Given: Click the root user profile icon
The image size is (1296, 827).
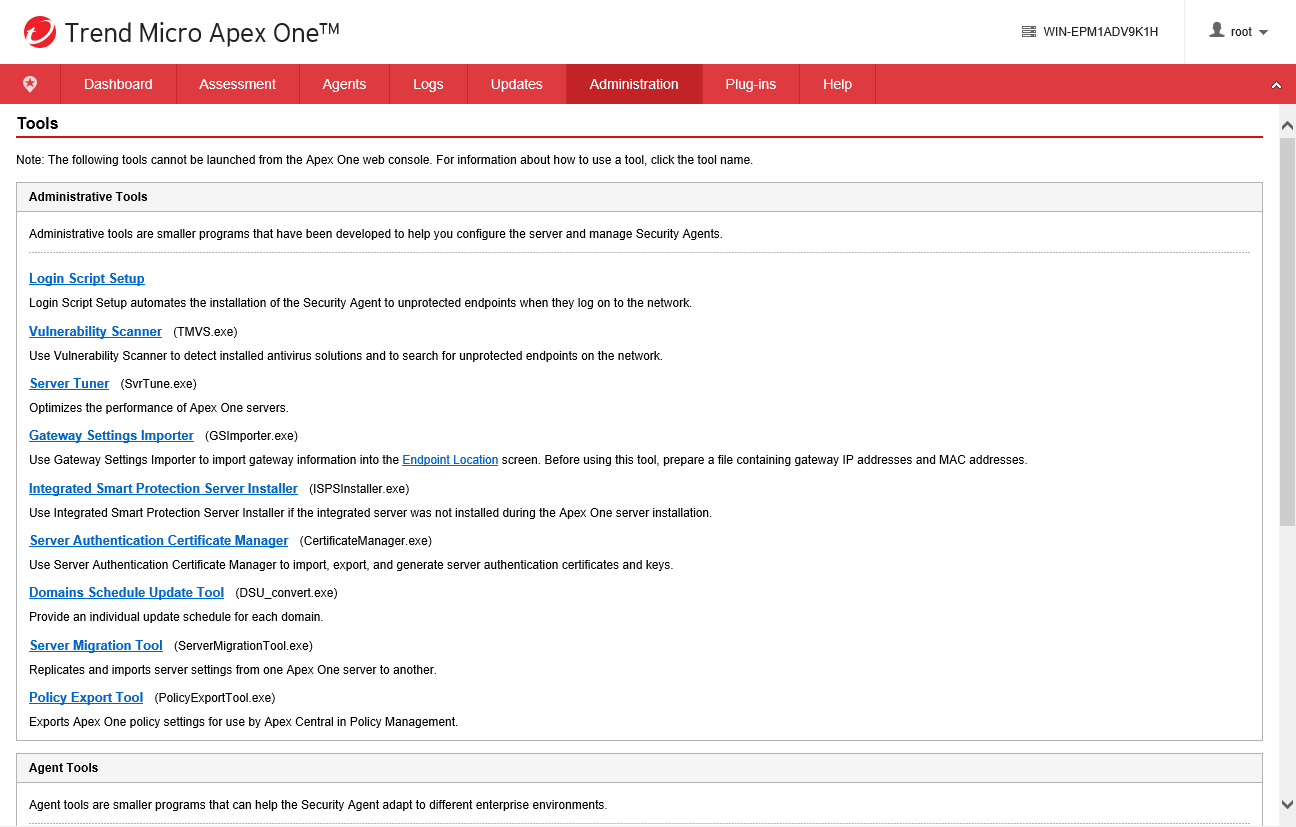Looking at the screenshot, I should pos(1217,31).
